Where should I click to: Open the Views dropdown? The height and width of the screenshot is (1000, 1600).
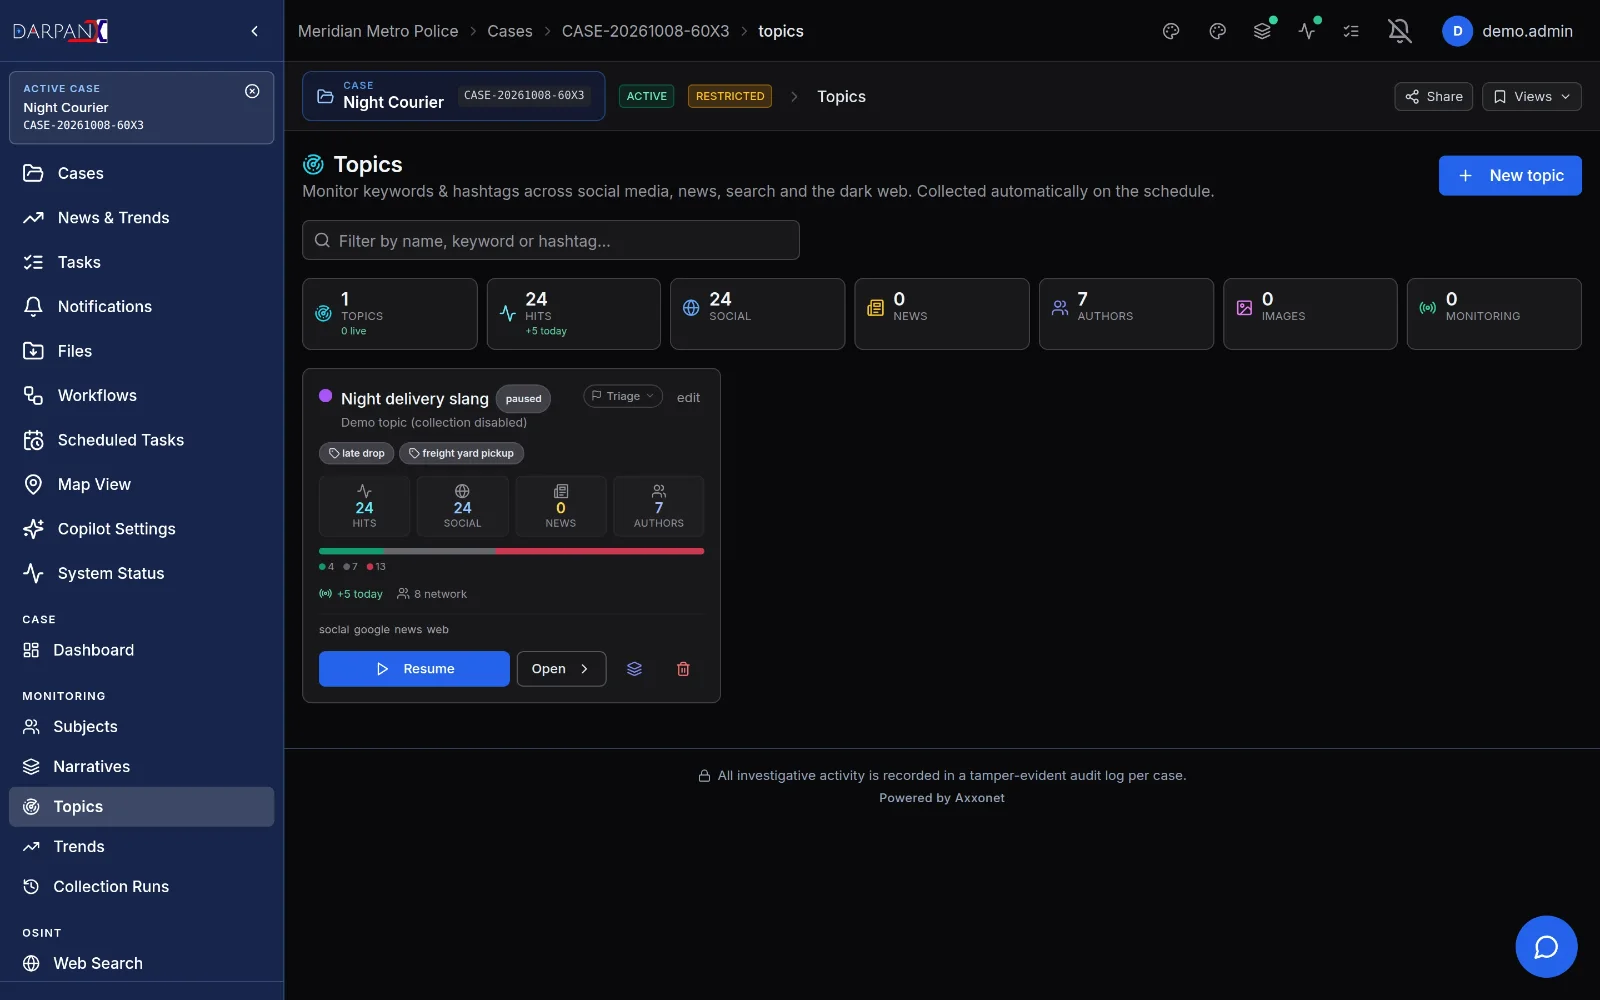1532,96
